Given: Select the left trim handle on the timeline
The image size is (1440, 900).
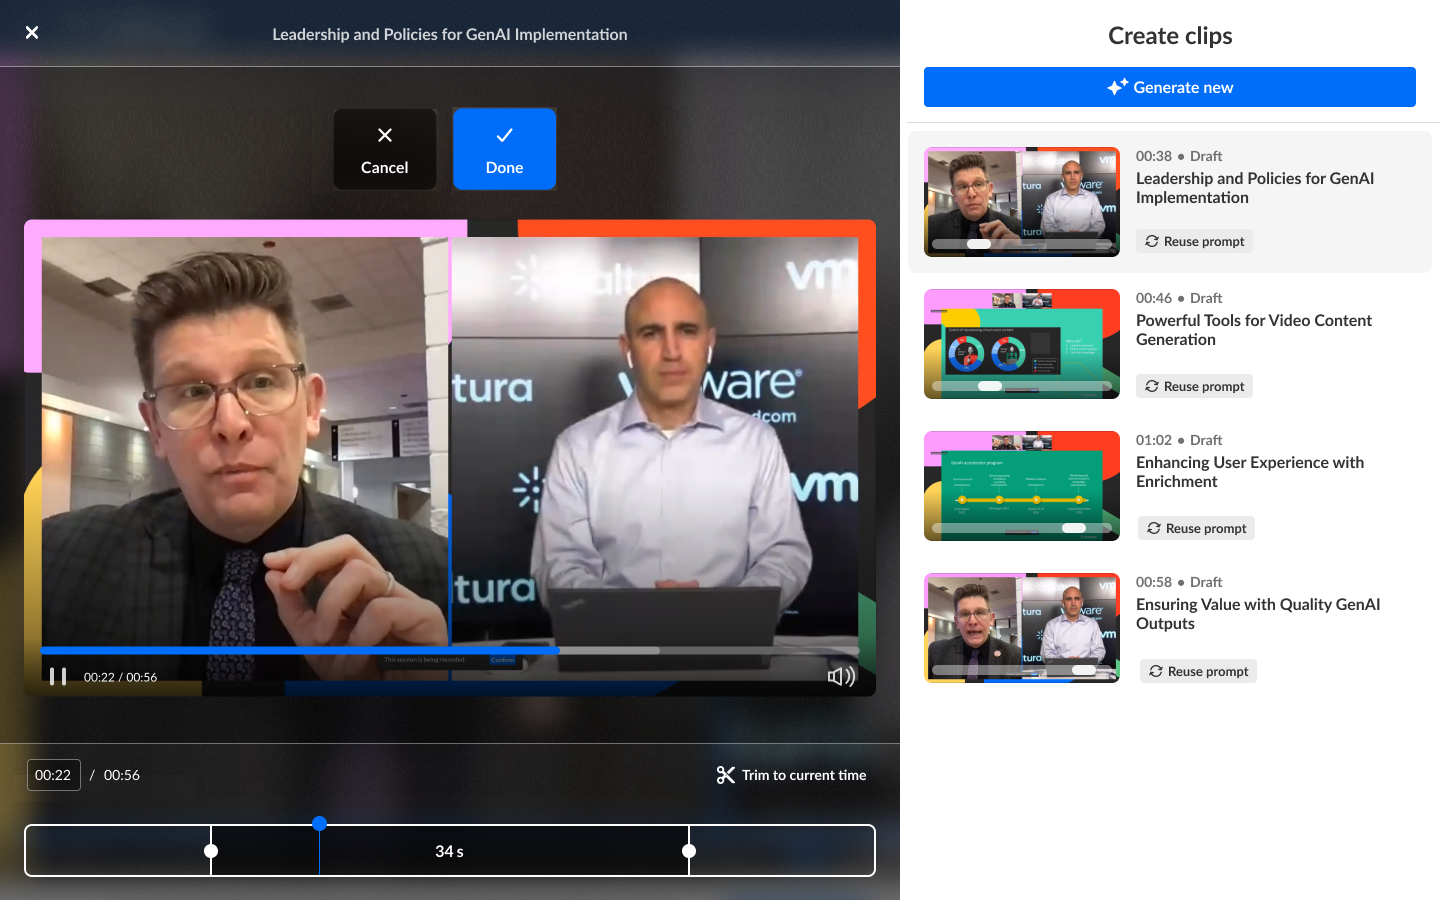Looking at the screenshot, I should pos(211,851).
